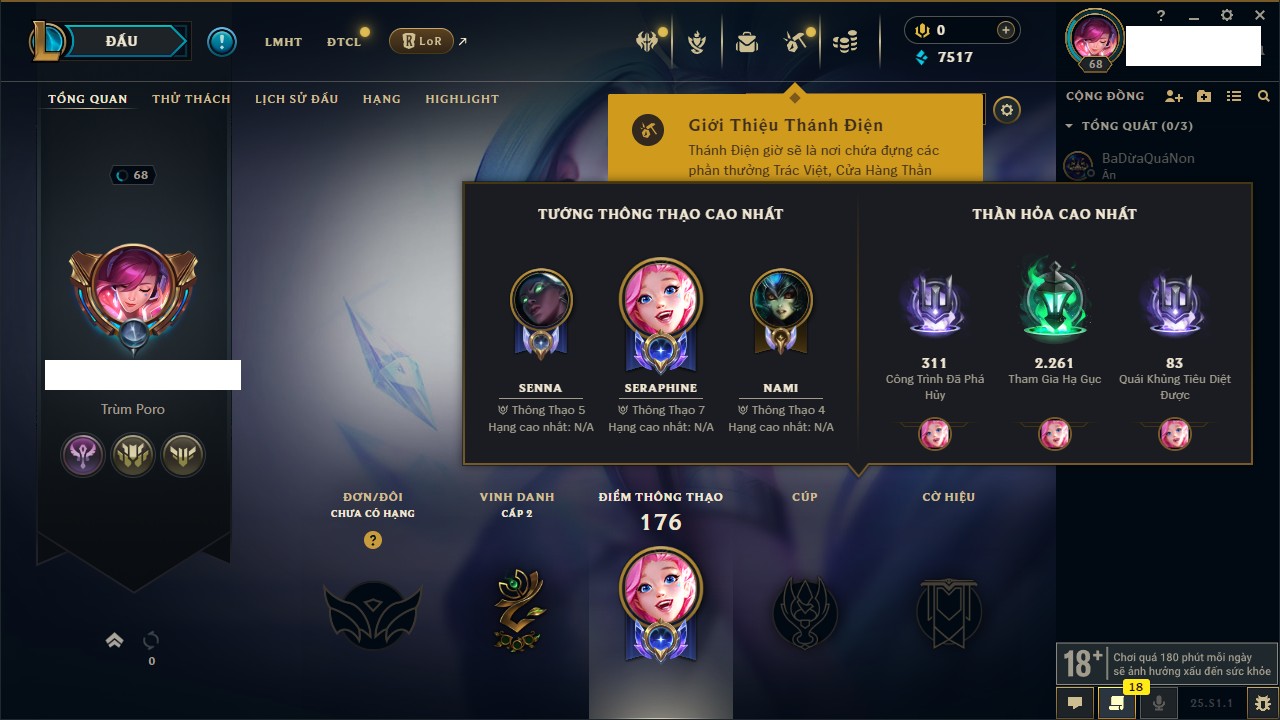This screenshot has width=1280, height=720.
Task: Open the Loot hammer icon
Action: point(793,42)
